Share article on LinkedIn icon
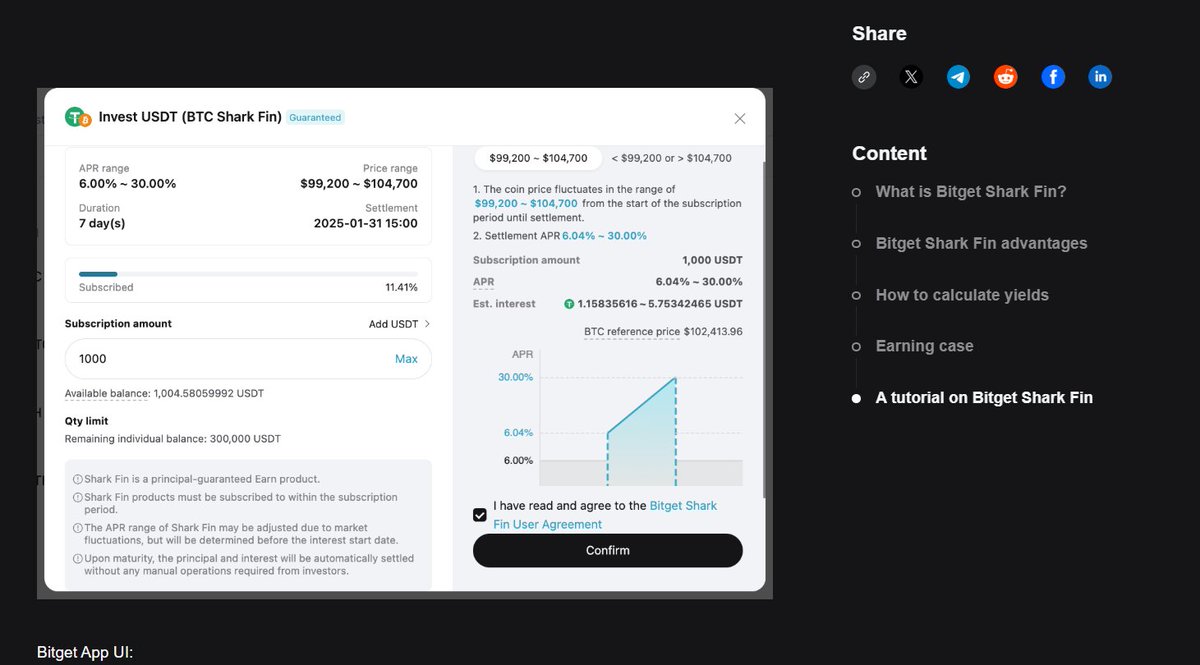 (1100, 77)
